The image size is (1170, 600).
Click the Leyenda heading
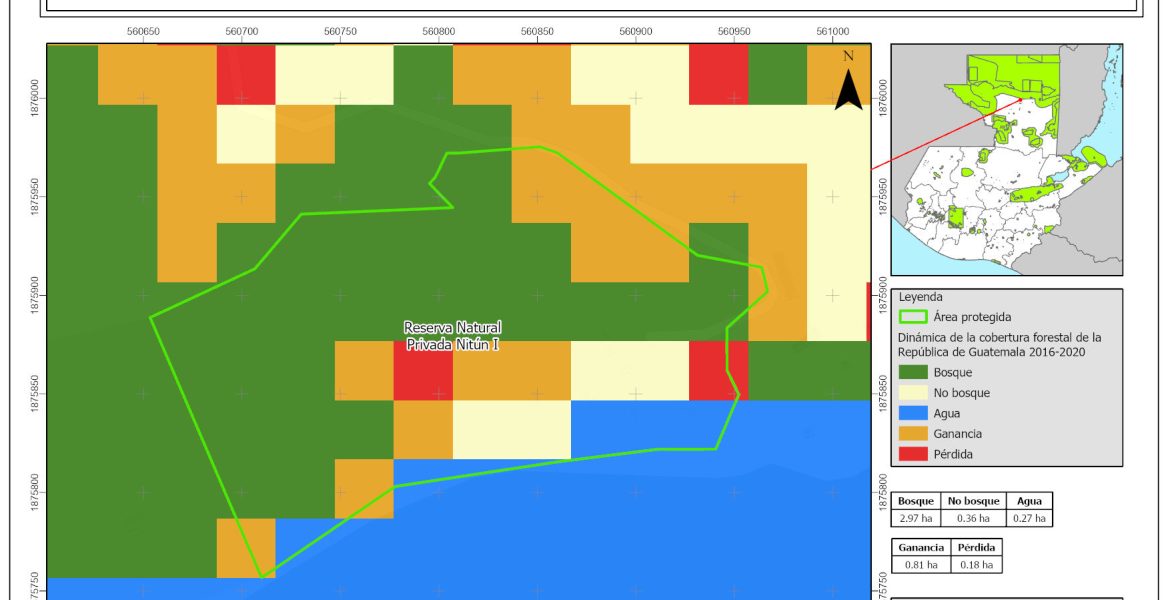[x=920, y=297]
